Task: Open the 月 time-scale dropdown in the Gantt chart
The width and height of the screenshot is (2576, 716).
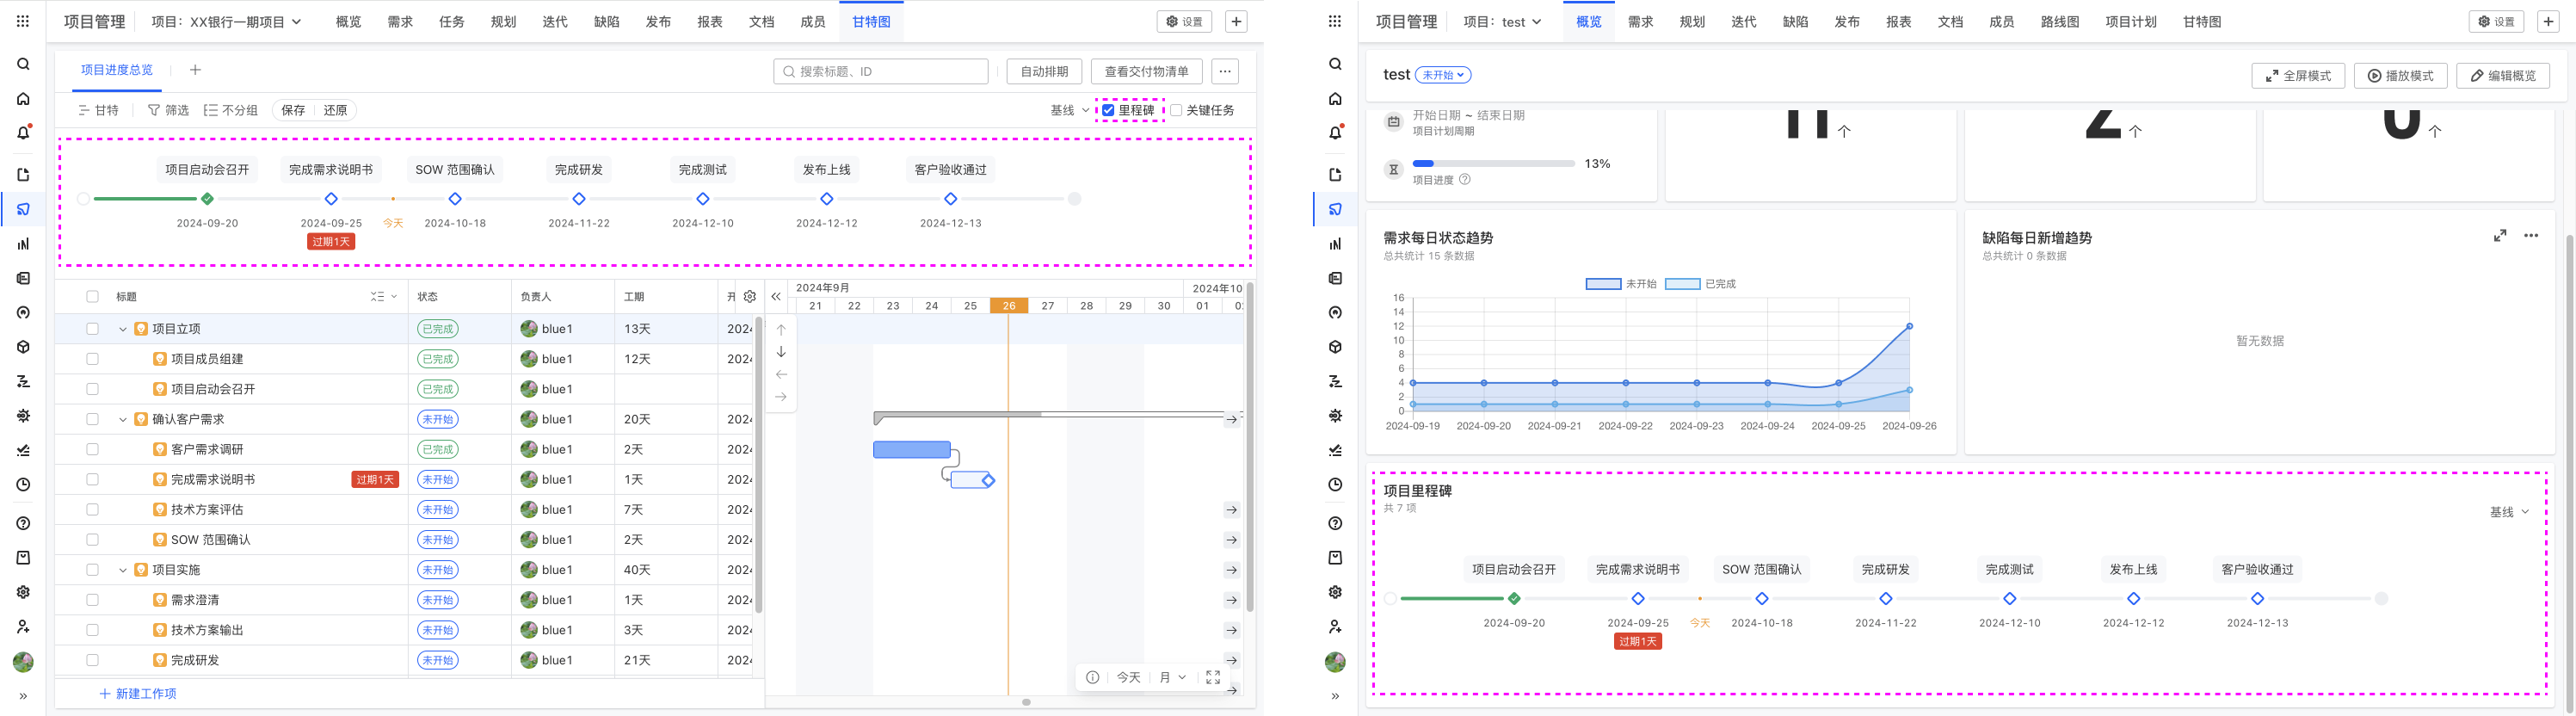Action: pyautogui.click(x=1173, y=677)
